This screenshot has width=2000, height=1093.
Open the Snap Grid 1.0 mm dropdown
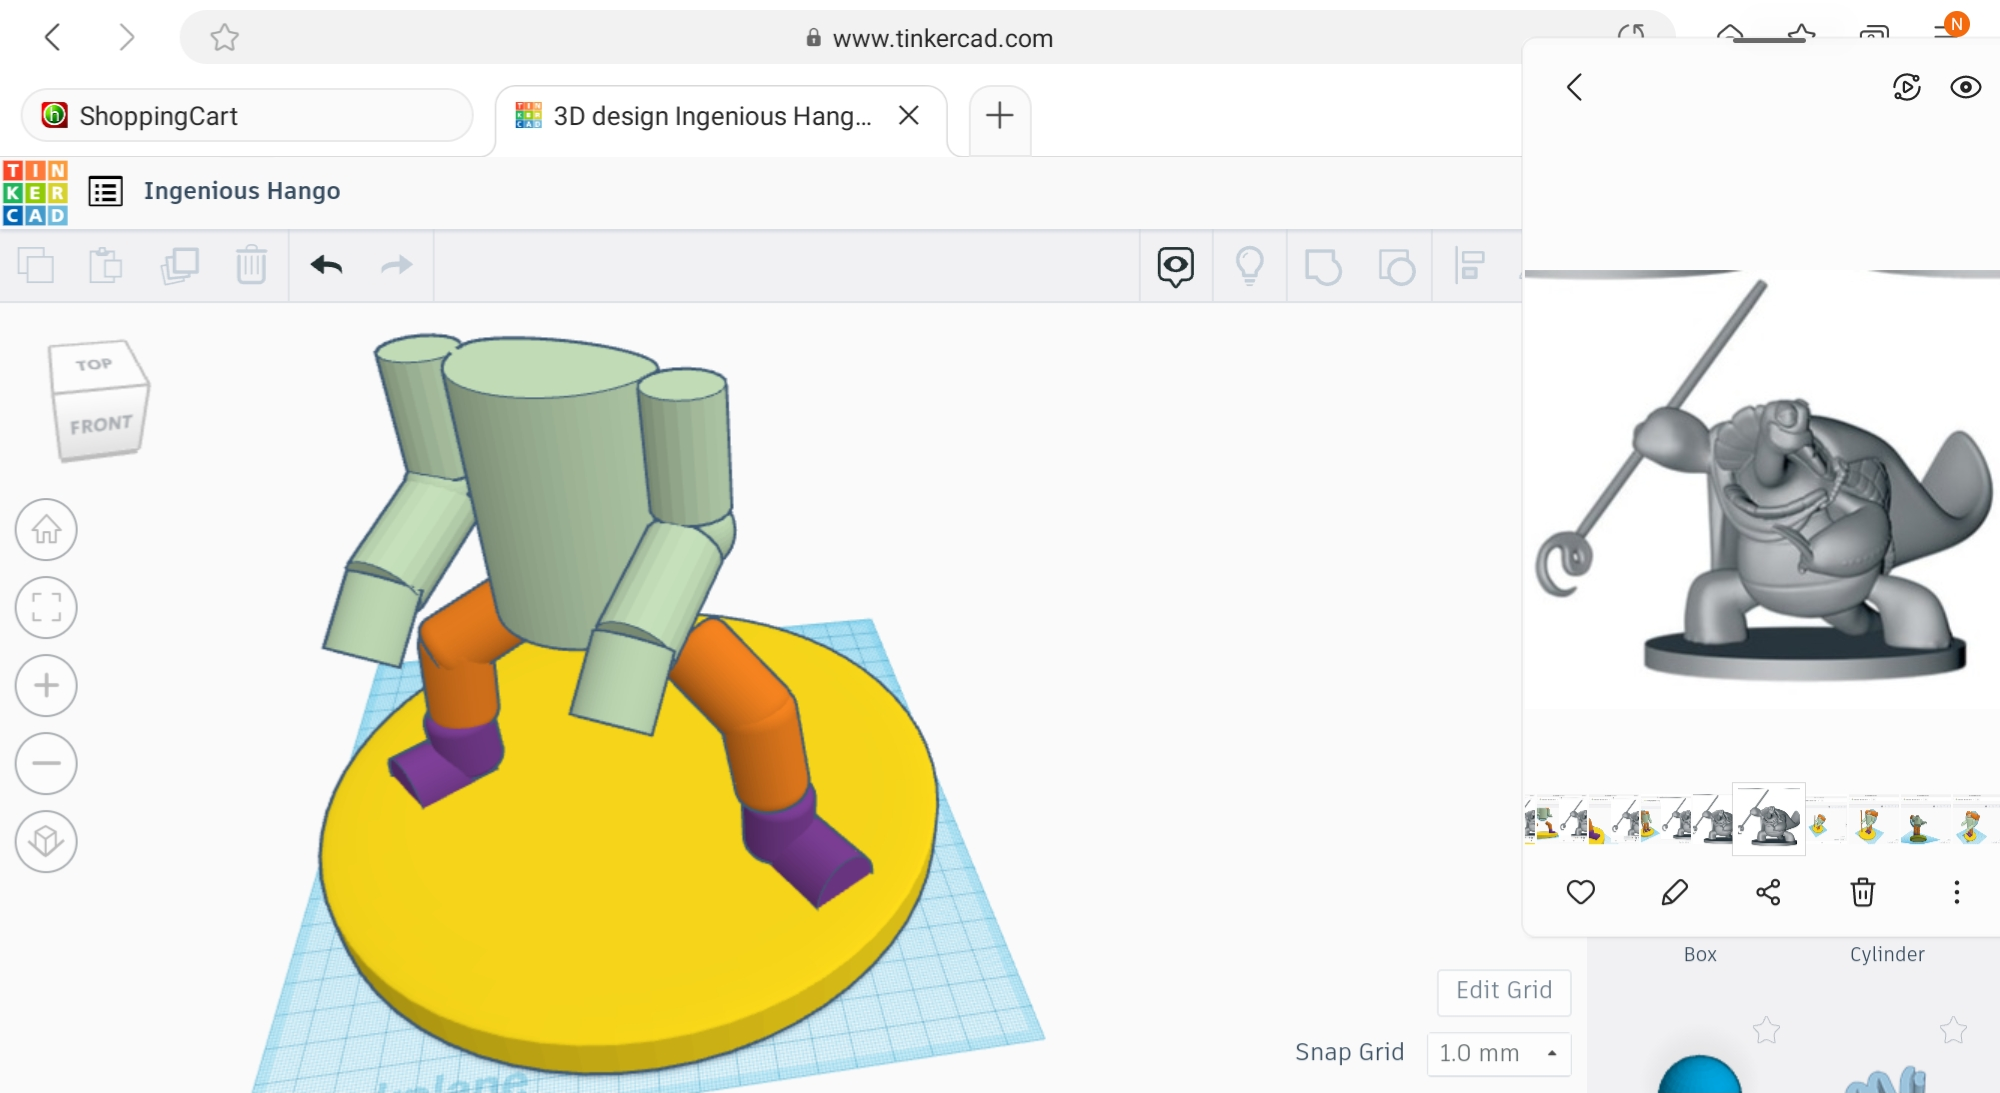(x=1498, y=1053)
